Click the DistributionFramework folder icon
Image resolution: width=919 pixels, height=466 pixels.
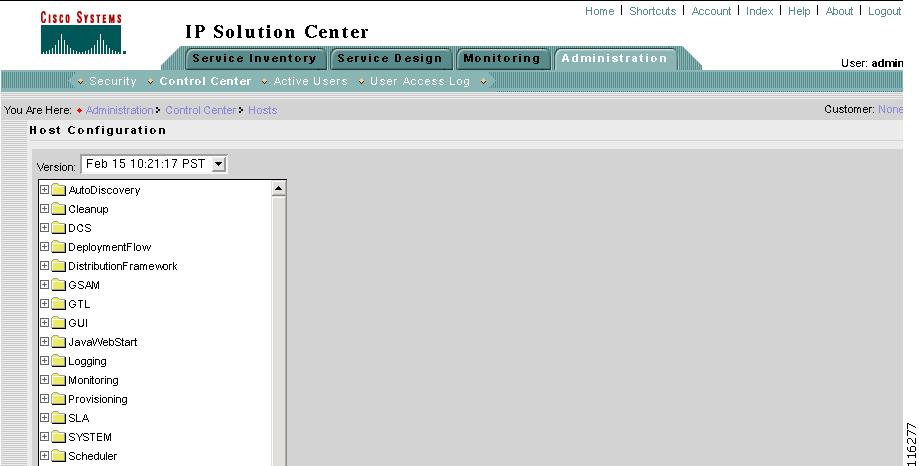point(58,266)
